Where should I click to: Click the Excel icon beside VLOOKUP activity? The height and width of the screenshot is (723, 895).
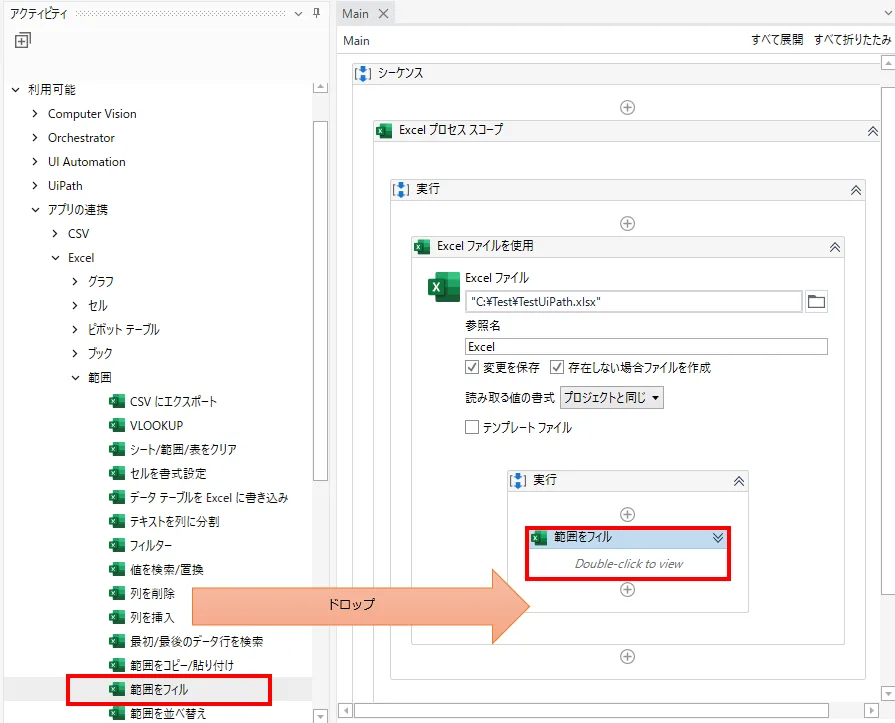tap(117, 425)
